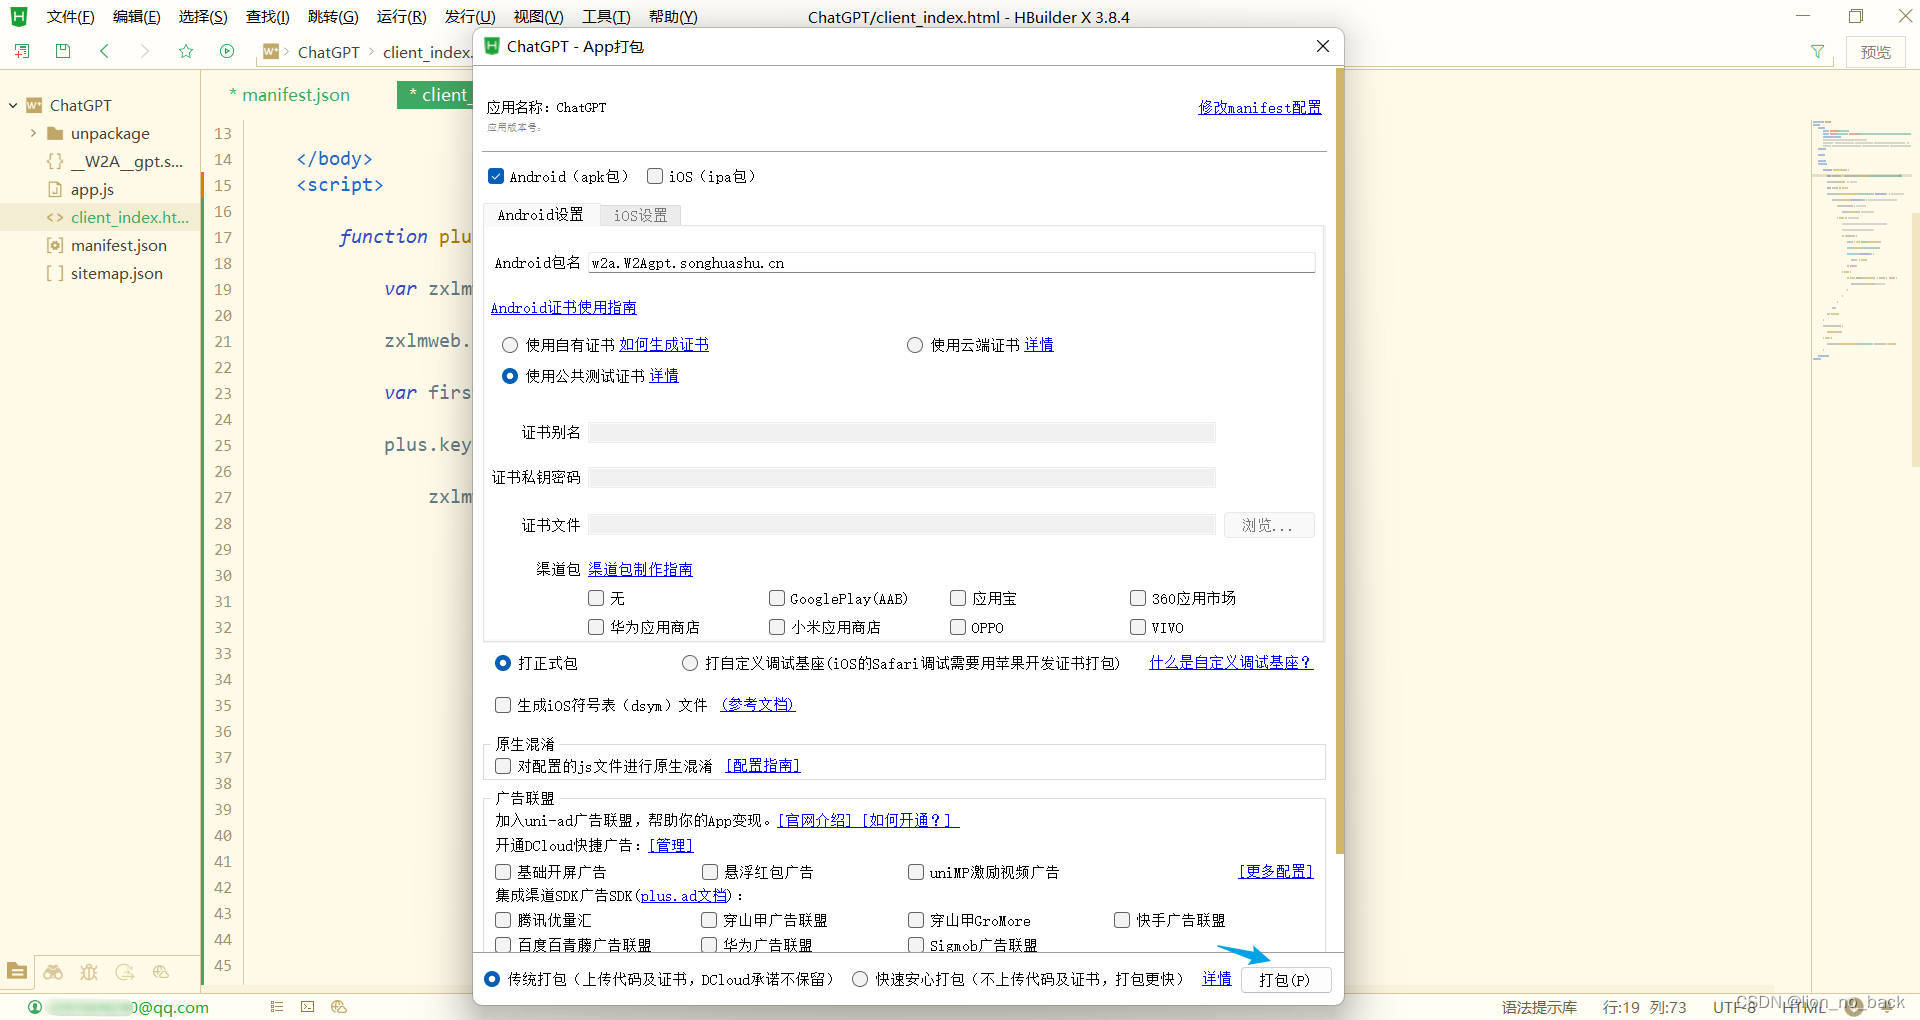Open the 查找(I) menu
This screenshot has height=1020, width=1920.
(x=267, y=17)
